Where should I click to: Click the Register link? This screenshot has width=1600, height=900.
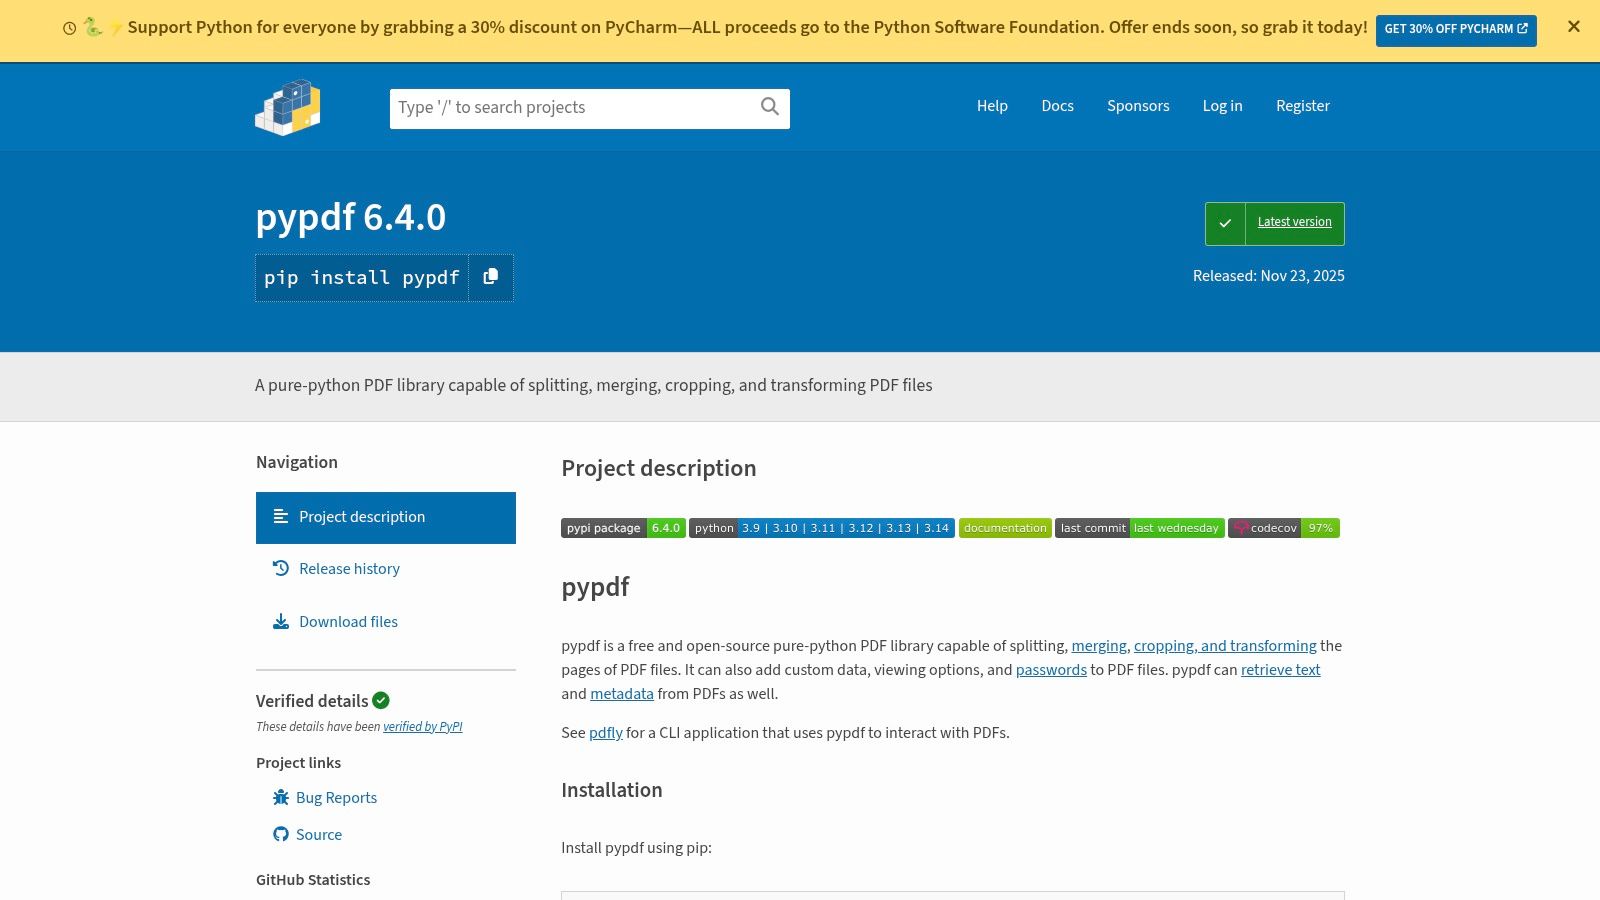[x=1303, y=106]
